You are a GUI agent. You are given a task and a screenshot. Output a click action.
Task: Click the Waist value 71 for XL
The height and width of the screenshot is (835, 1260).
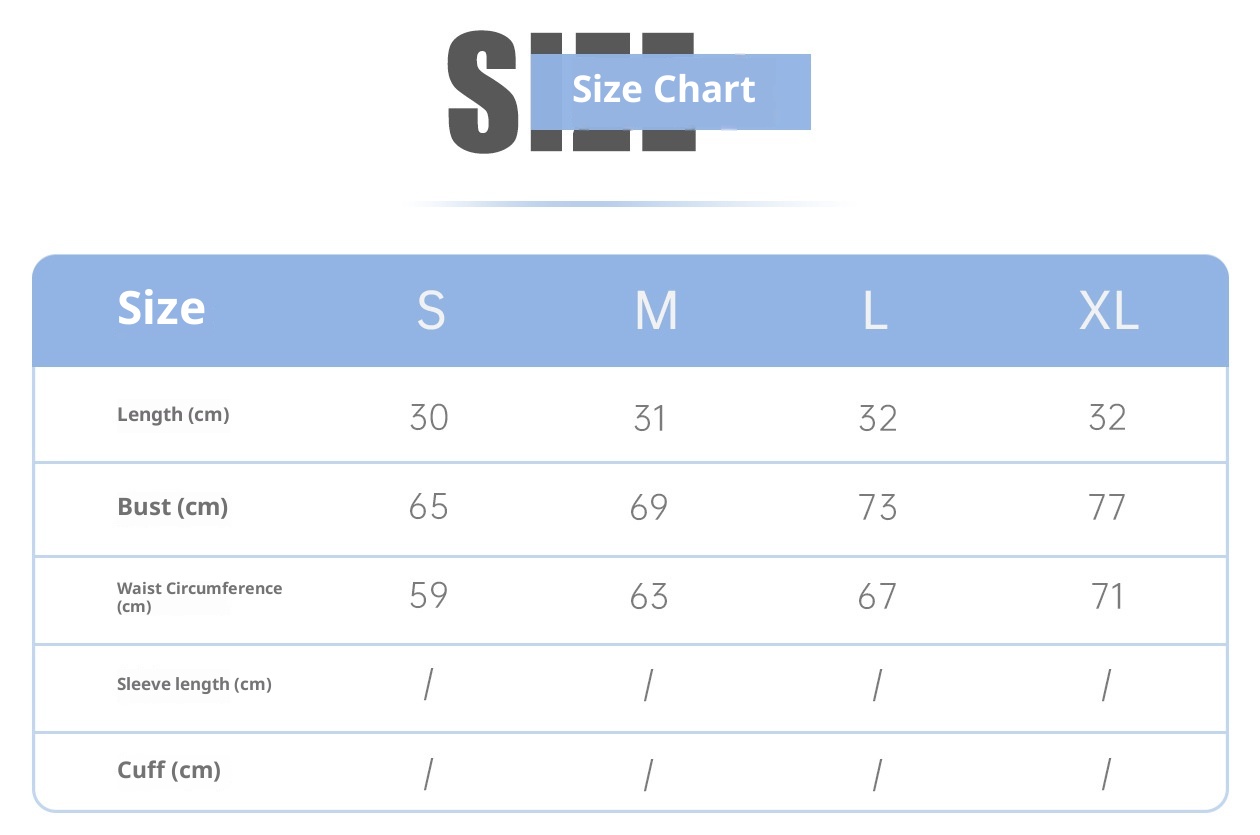coord(1107,597)
